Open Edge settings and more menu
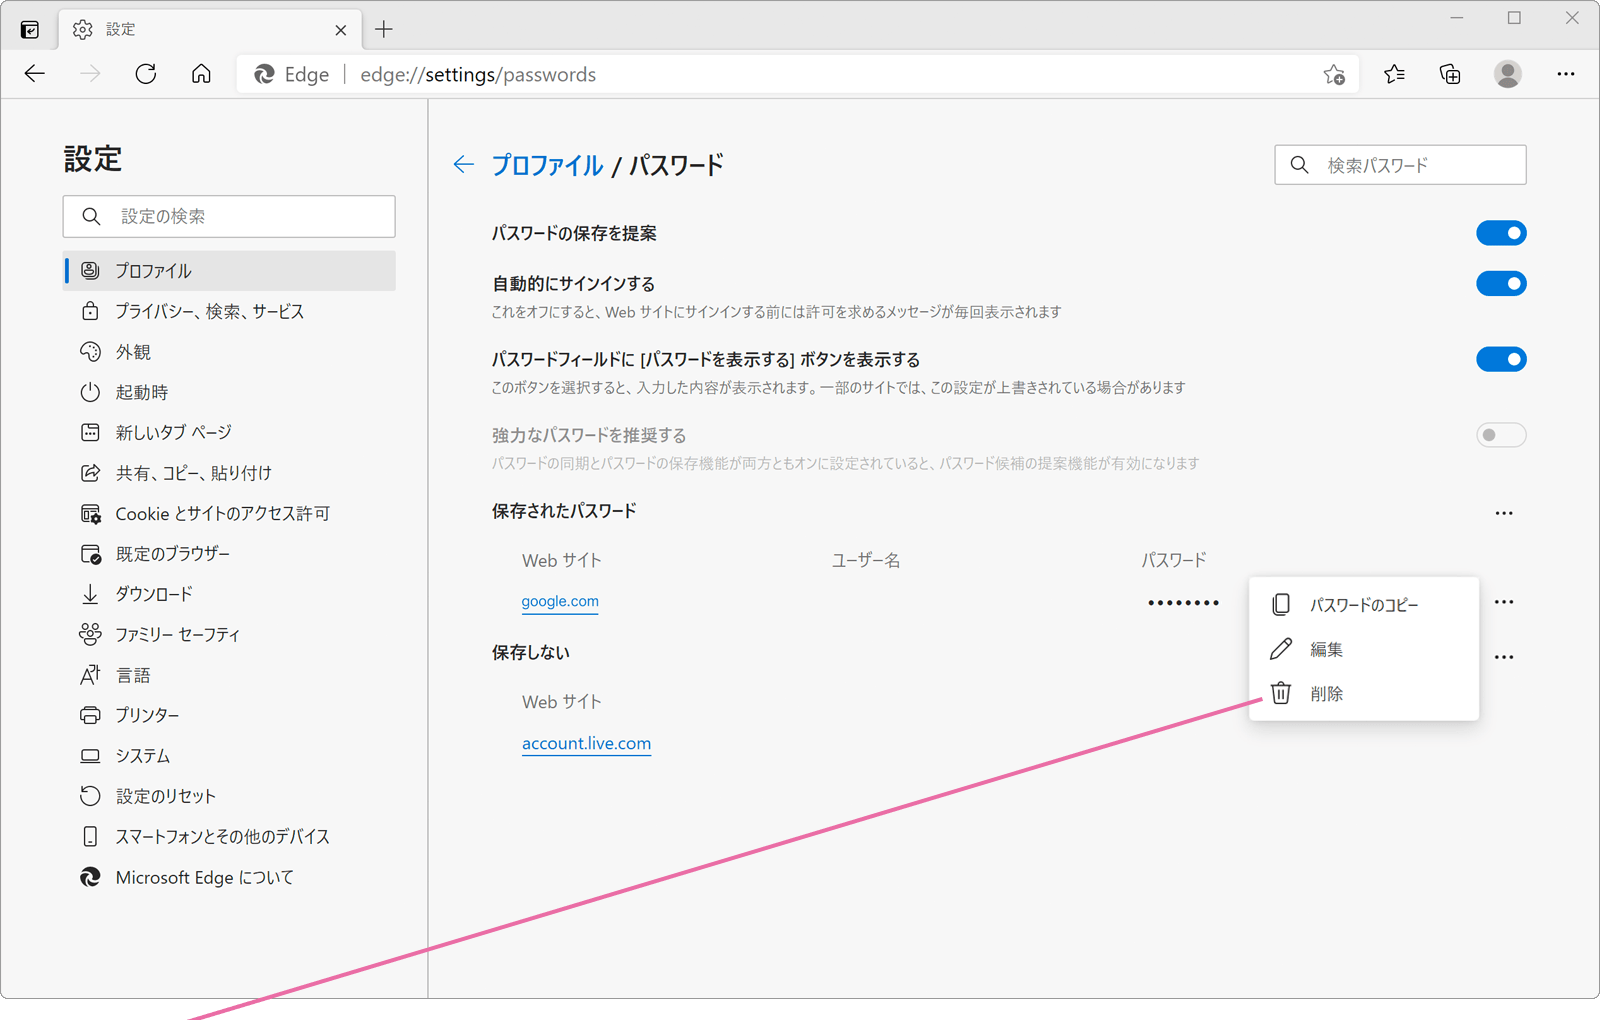The height and width of the screenshot is (1020, 1600). [x=1566, y=74]
